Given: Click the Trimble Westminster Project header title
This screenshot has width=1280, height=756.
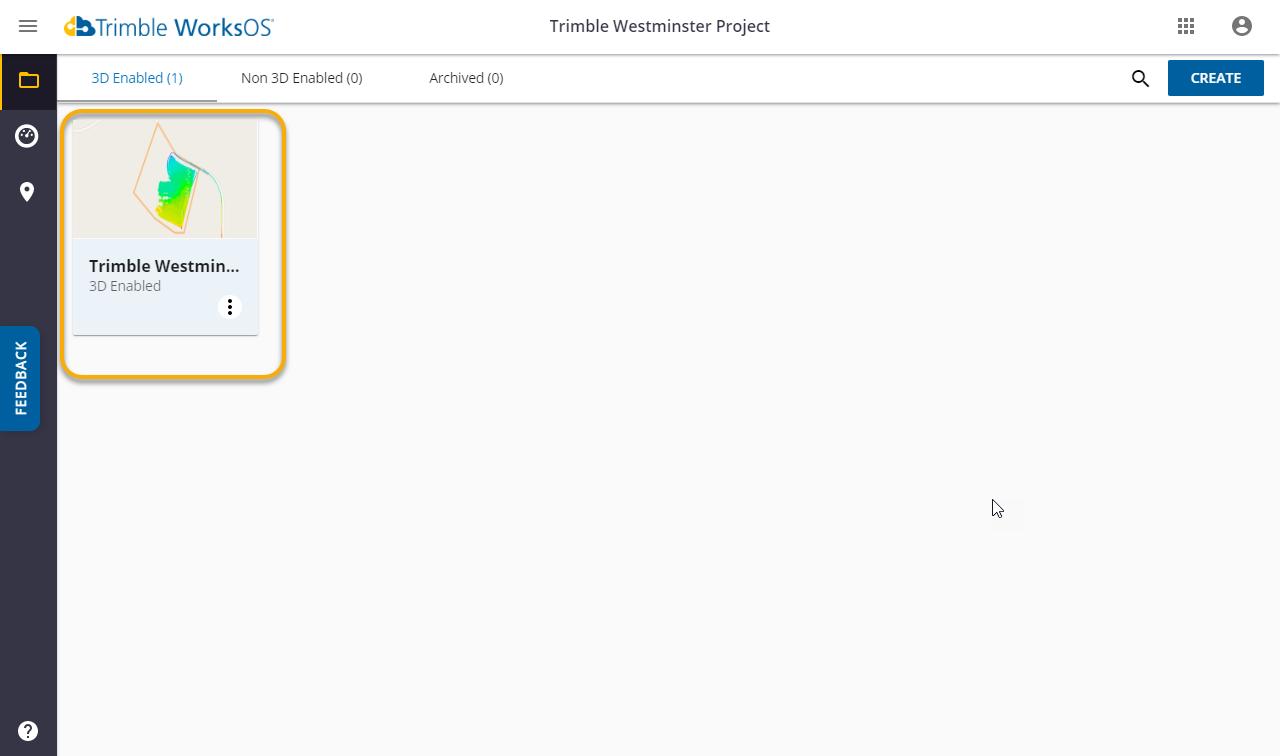Looking at the screenshot, I should point(659,26).
